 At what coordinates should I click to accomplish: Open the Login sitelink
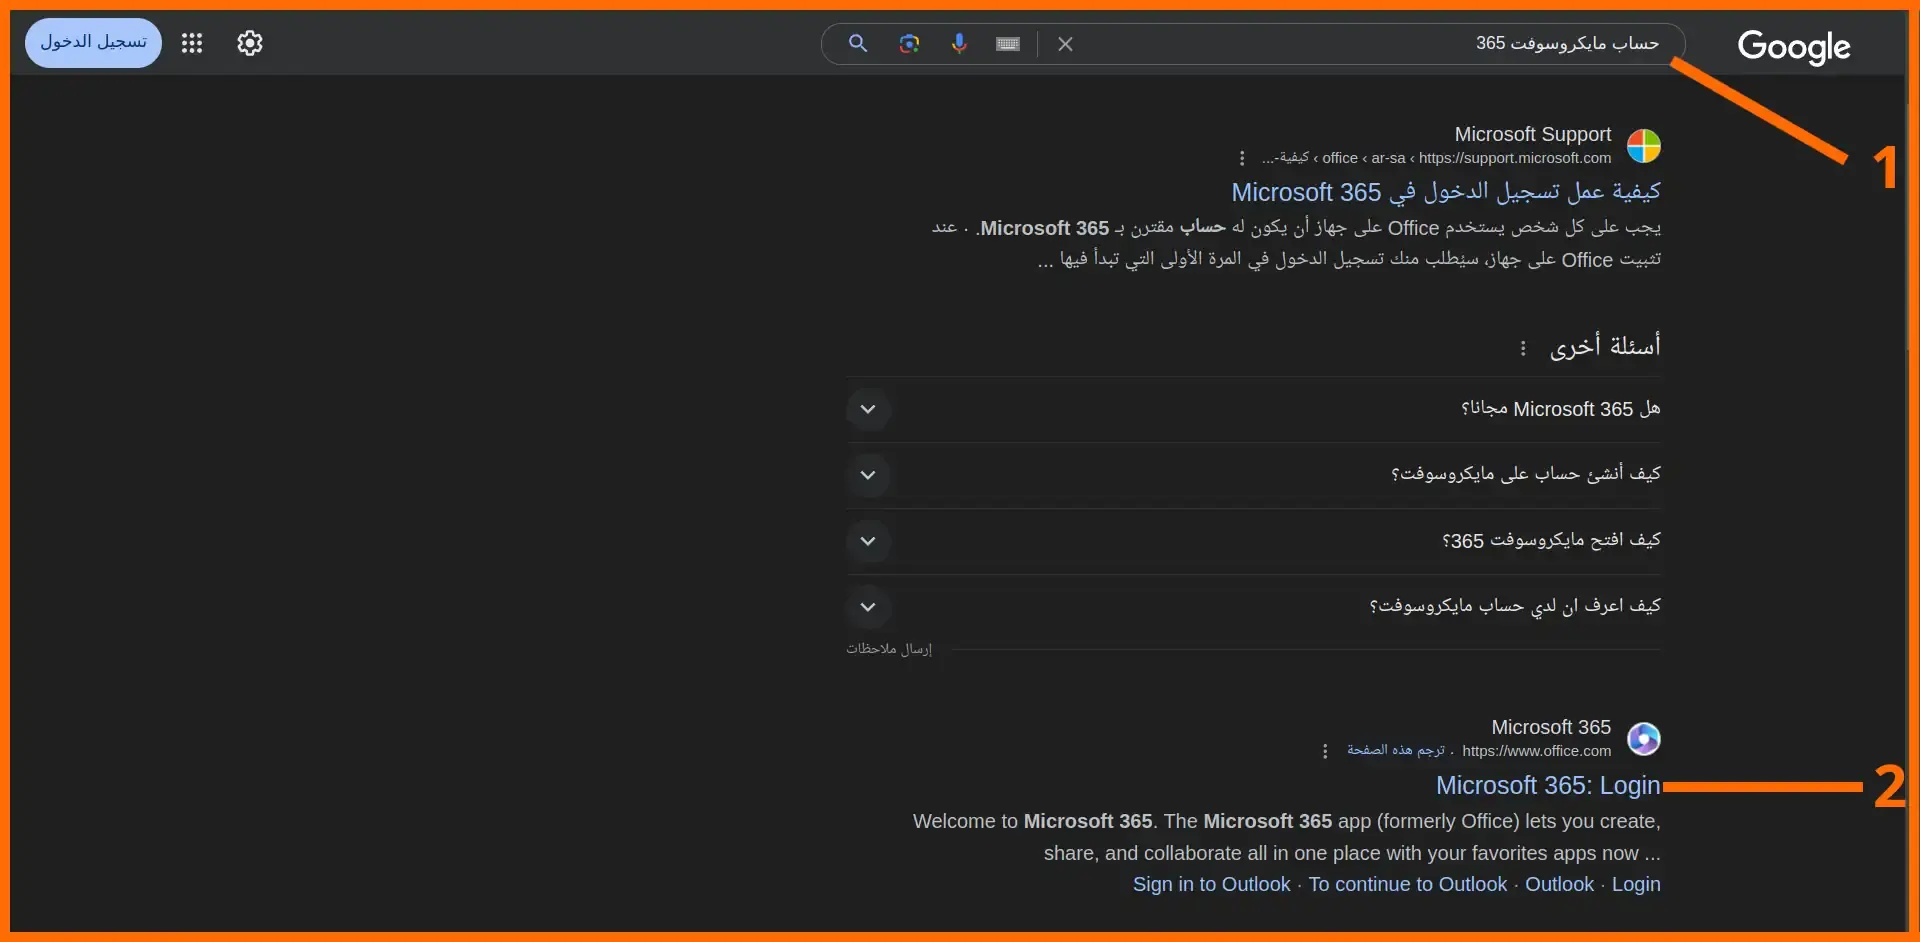point(1636,884)
